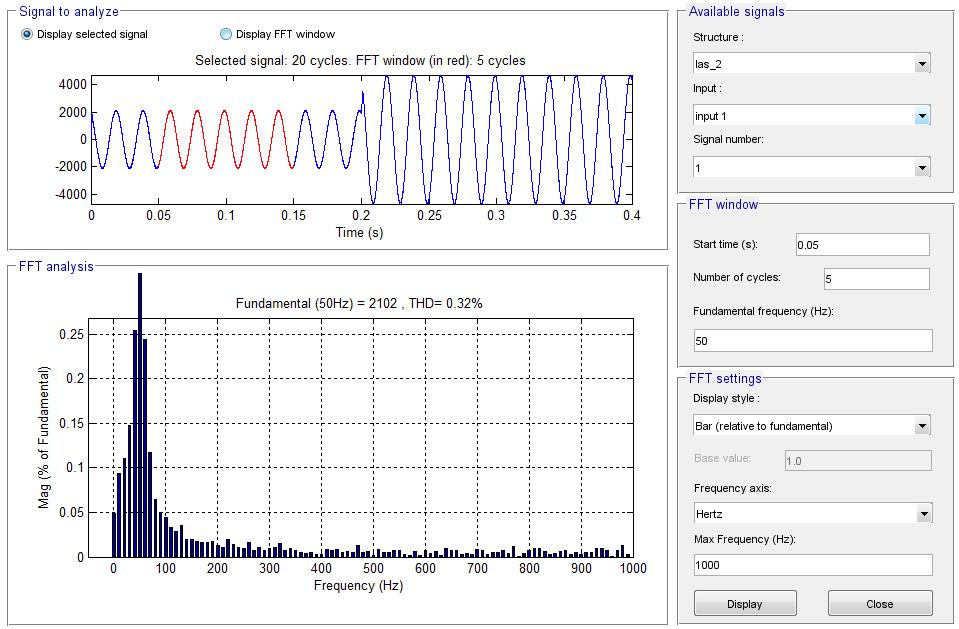Click the Number of cycles field

tap(876, 279)
